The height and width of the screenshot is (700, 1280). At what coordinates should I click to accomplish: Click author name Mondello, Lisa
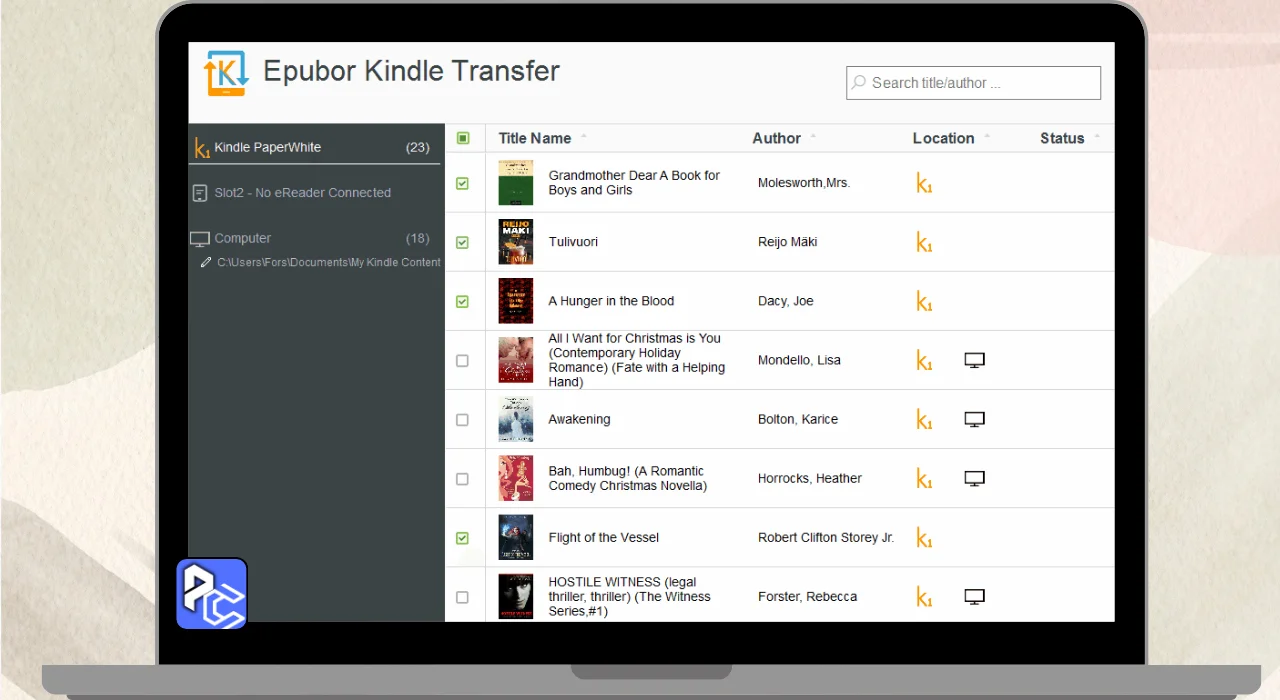point(799,360)
